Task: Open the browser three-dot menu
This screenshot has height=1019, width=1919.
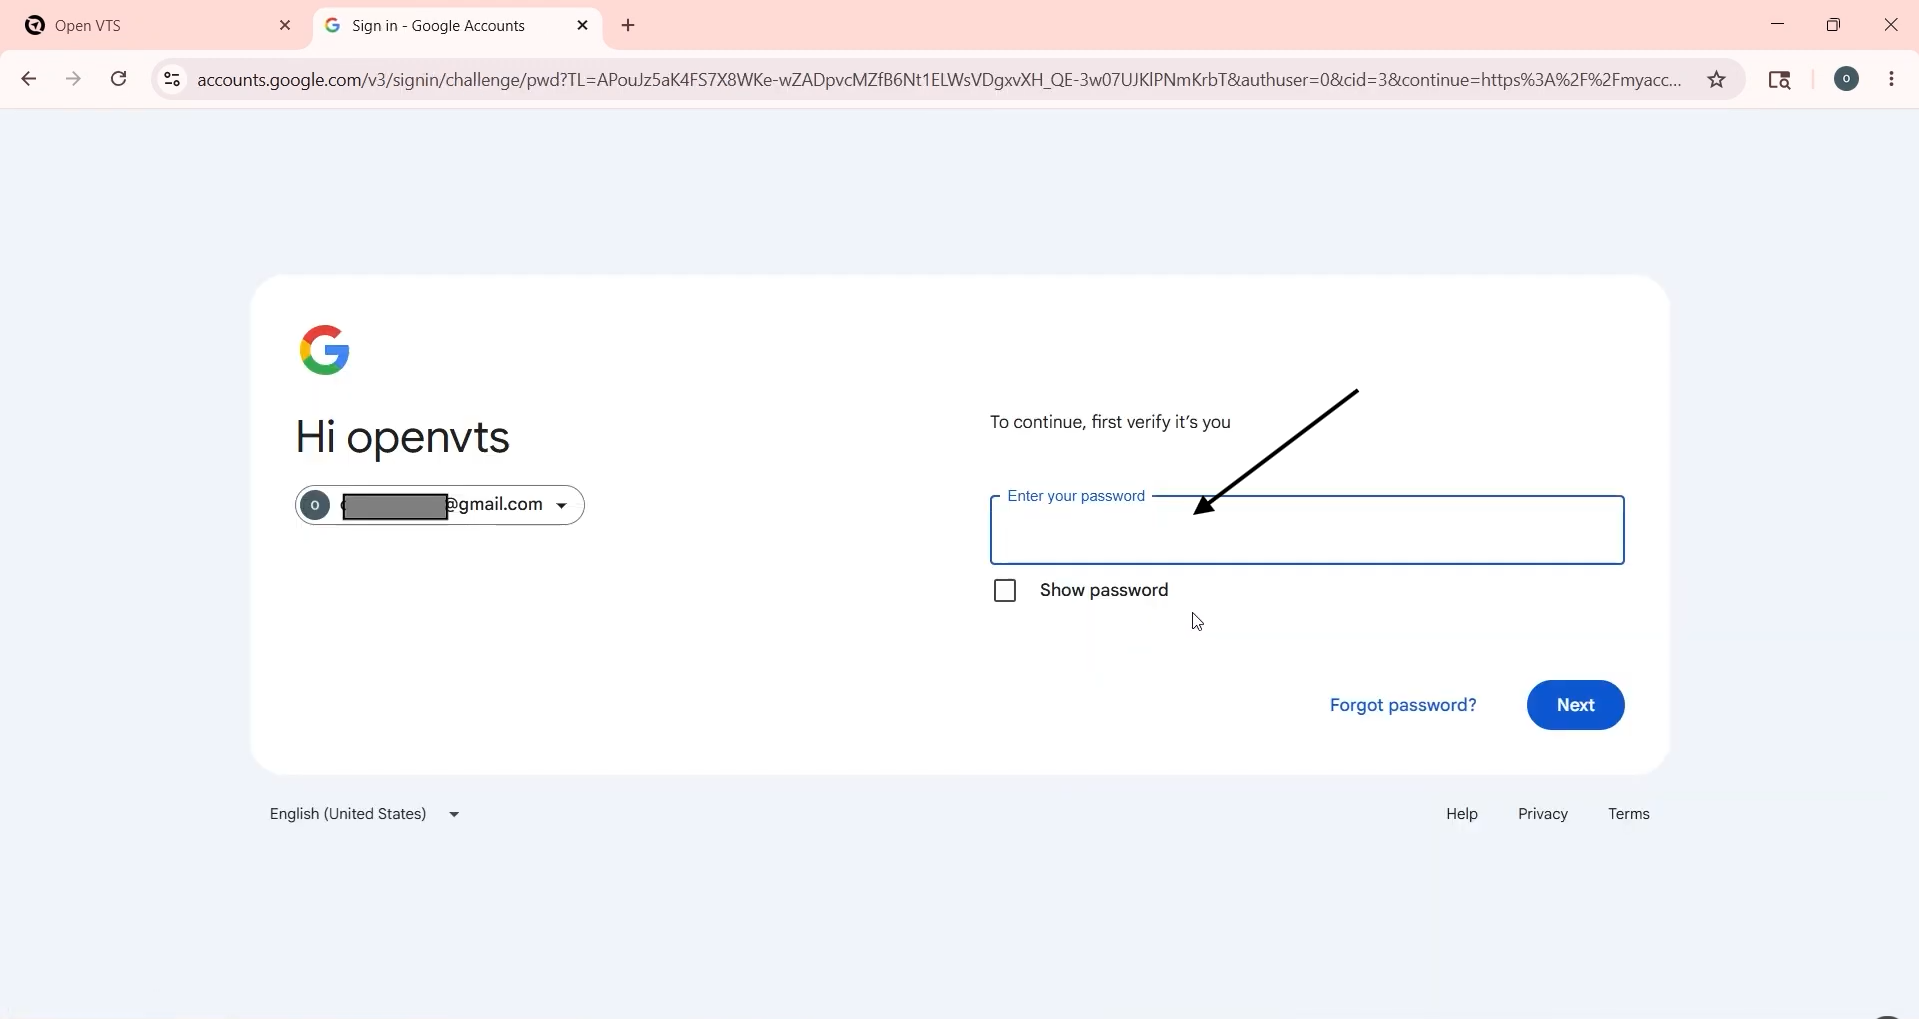Action: pos(1892,80)
